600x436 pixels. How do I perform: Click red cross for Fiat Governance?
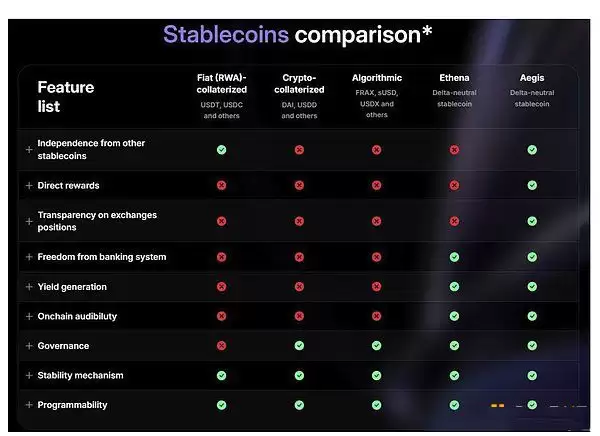click(x=221, y=346)
